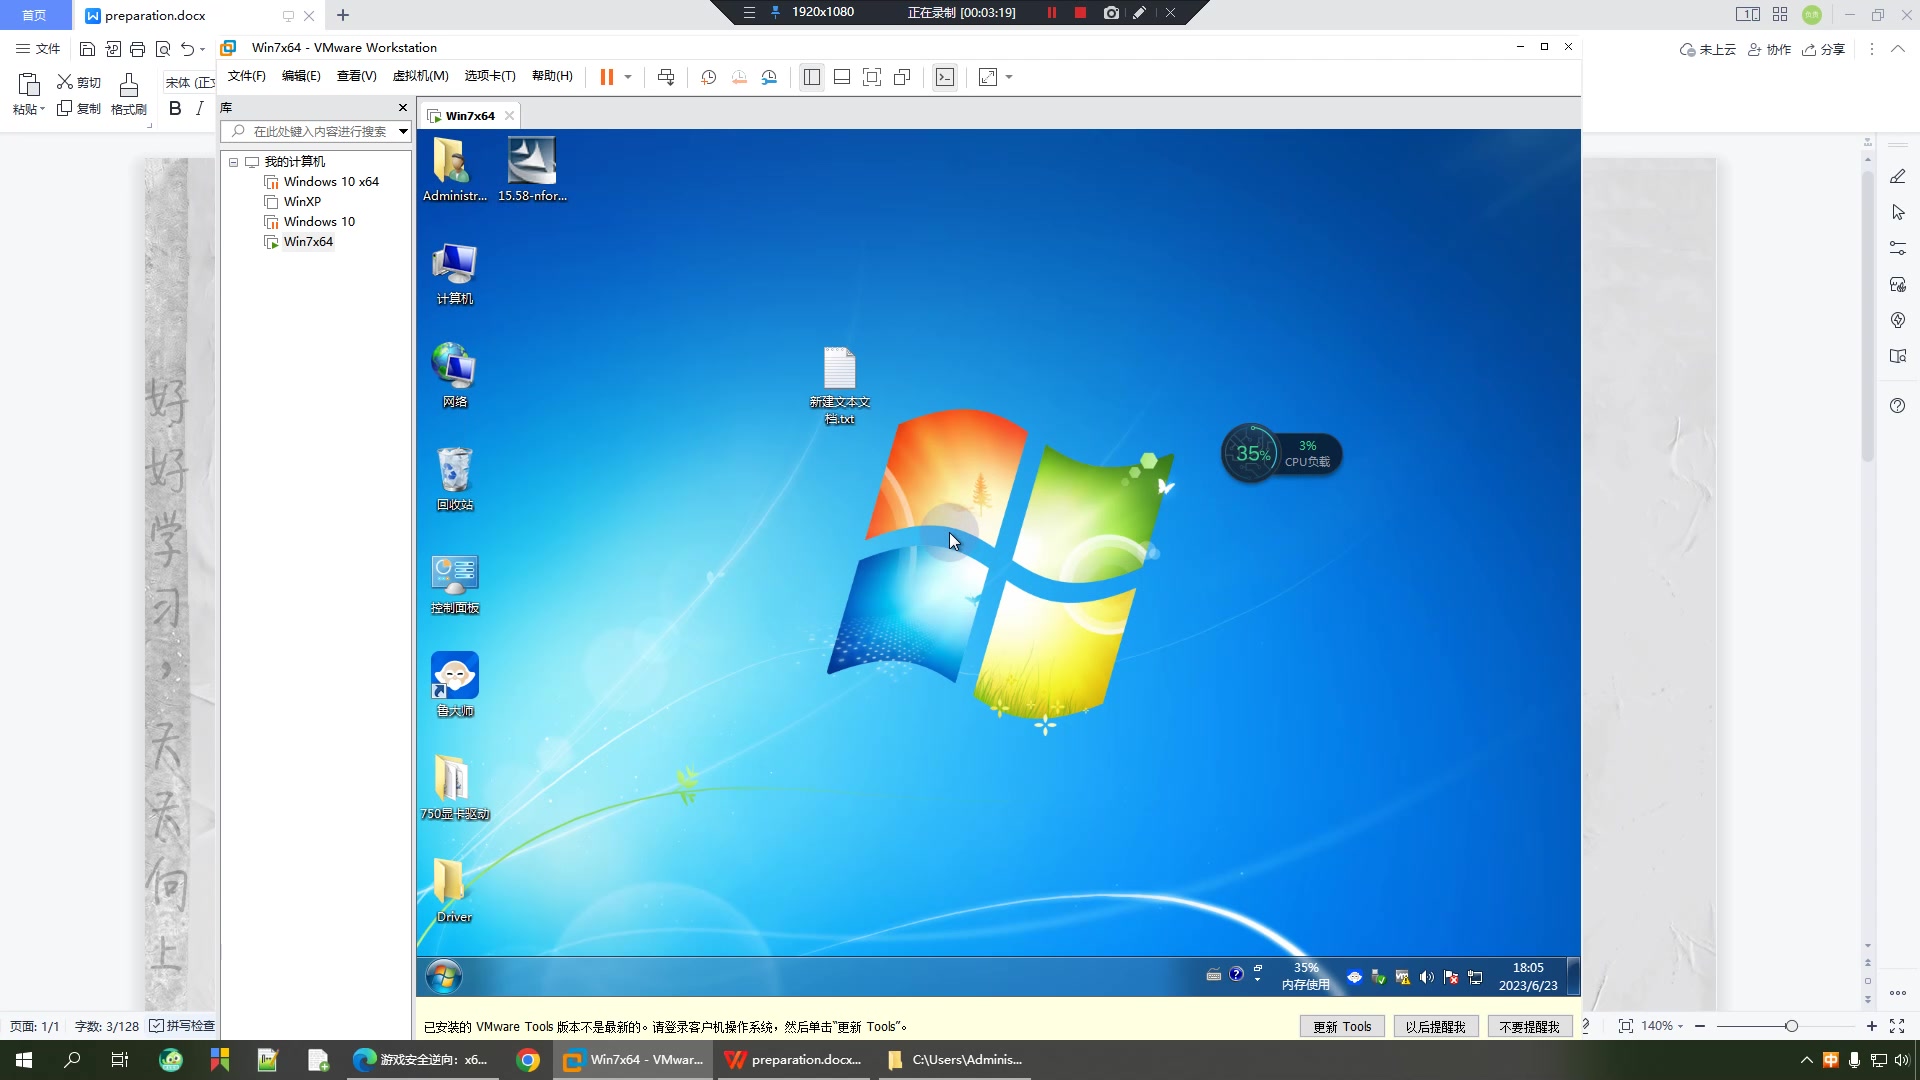This screenshot has height=1080, width=1920.
Task: Open the 查看(V) menu
Action: click(356, 76)
